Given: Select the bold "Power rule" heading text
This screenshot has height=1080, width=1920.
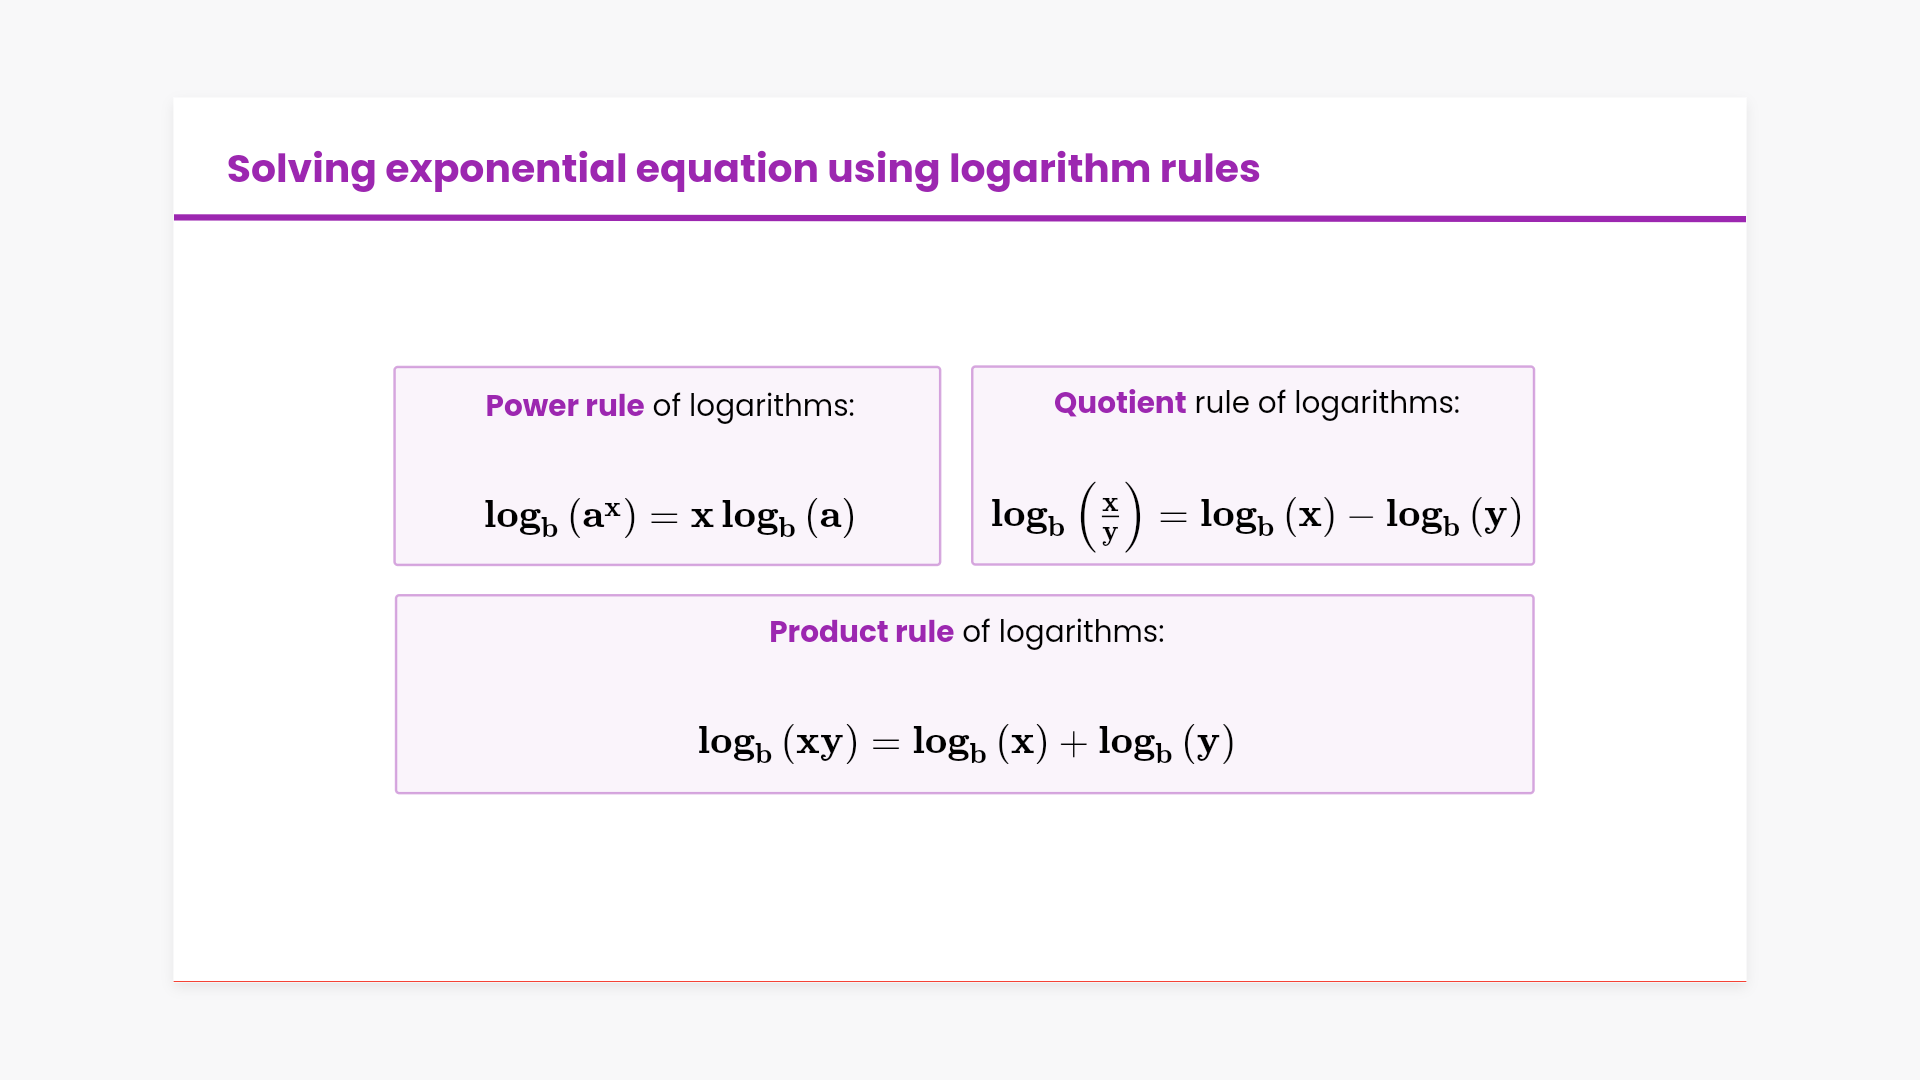Looking at the screenshot, I should tap(564, 406).
